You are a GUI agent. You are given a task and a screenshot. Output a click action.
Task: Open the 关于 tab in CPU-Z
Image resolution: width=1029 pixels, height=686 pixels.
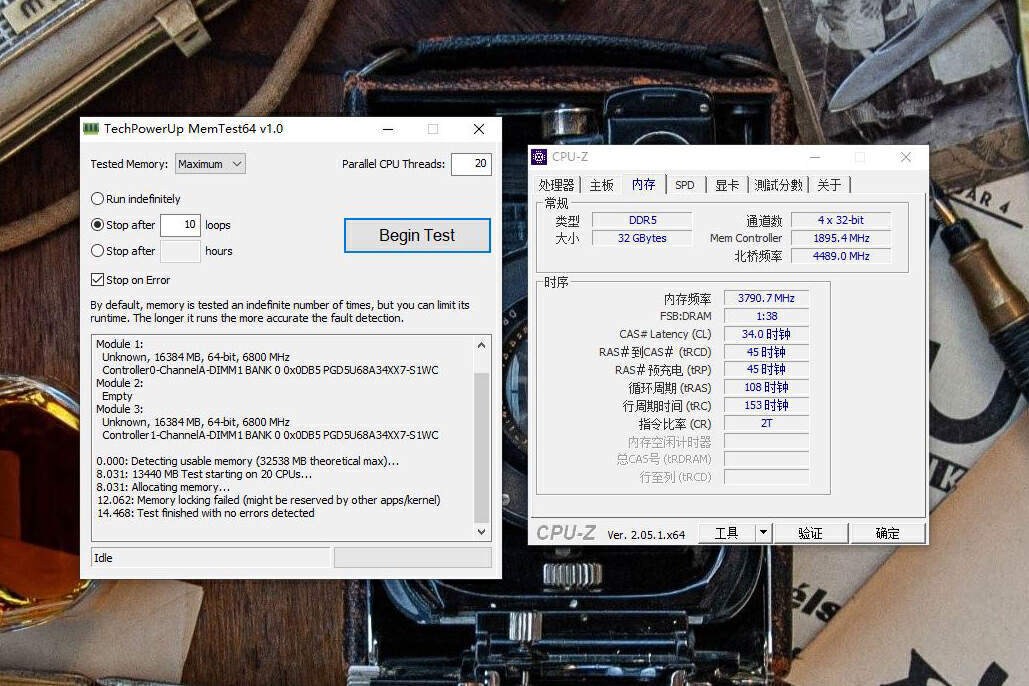coord(829,185)
